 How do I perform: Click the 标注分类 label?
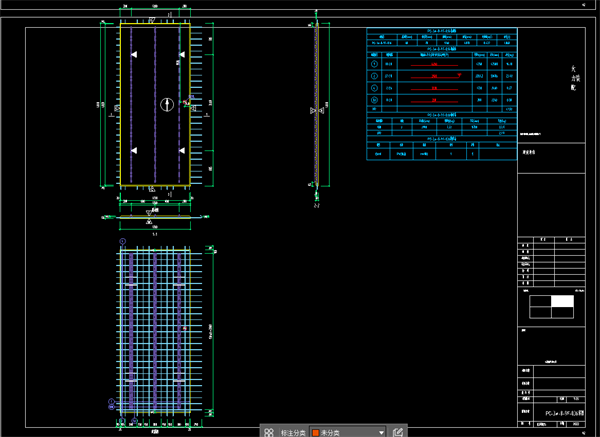(x=293, y=433)
